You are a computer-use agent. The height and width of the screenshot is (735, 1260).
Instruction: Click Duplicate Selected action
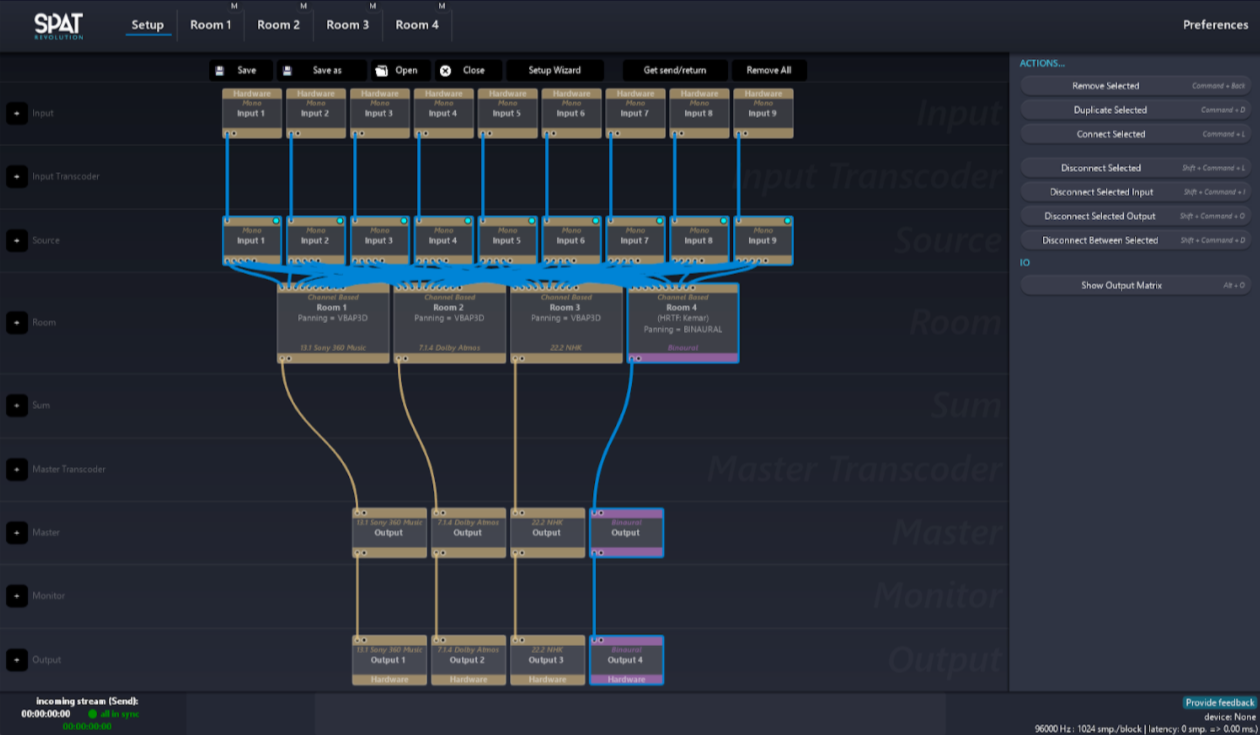tap(1135, 110)
